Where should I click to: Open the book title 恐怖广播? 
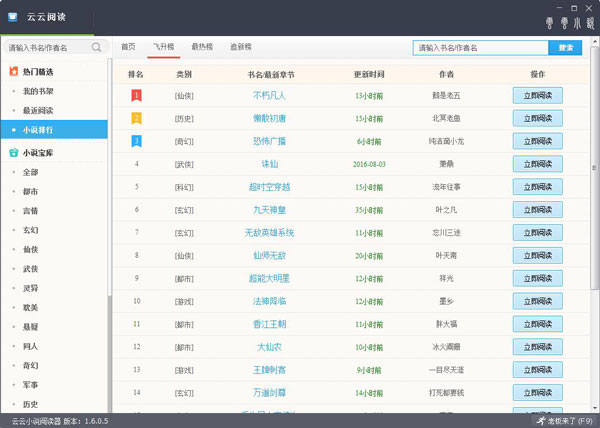[x=269, y=141]
